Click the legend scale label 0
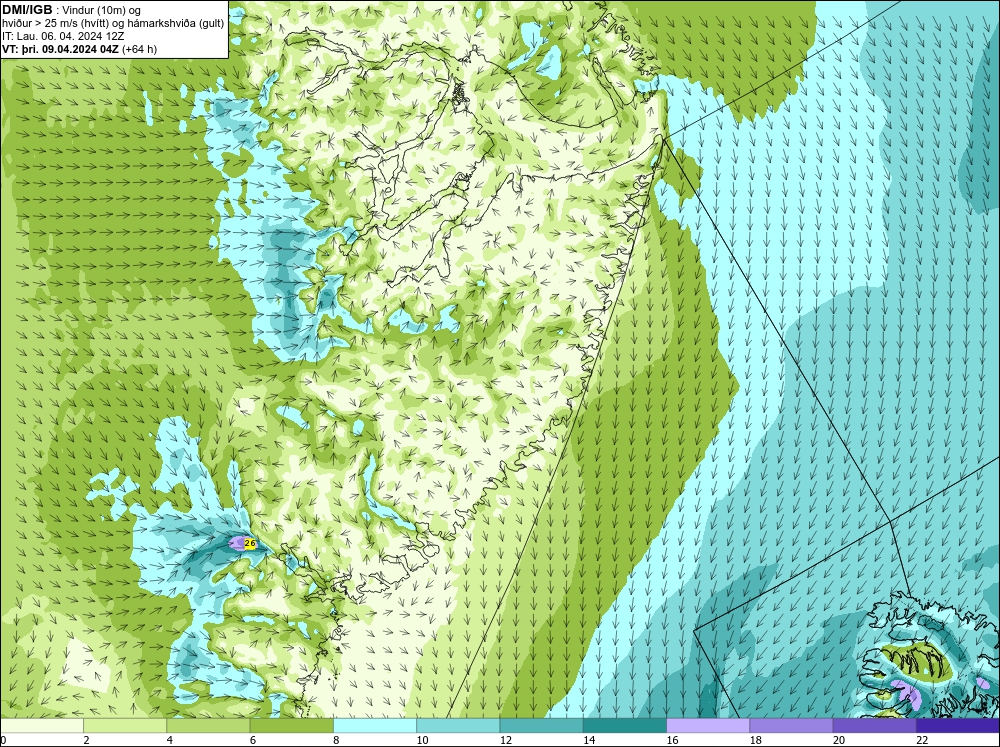Screen dimensions: 1000x747 (x=3, y=740)
